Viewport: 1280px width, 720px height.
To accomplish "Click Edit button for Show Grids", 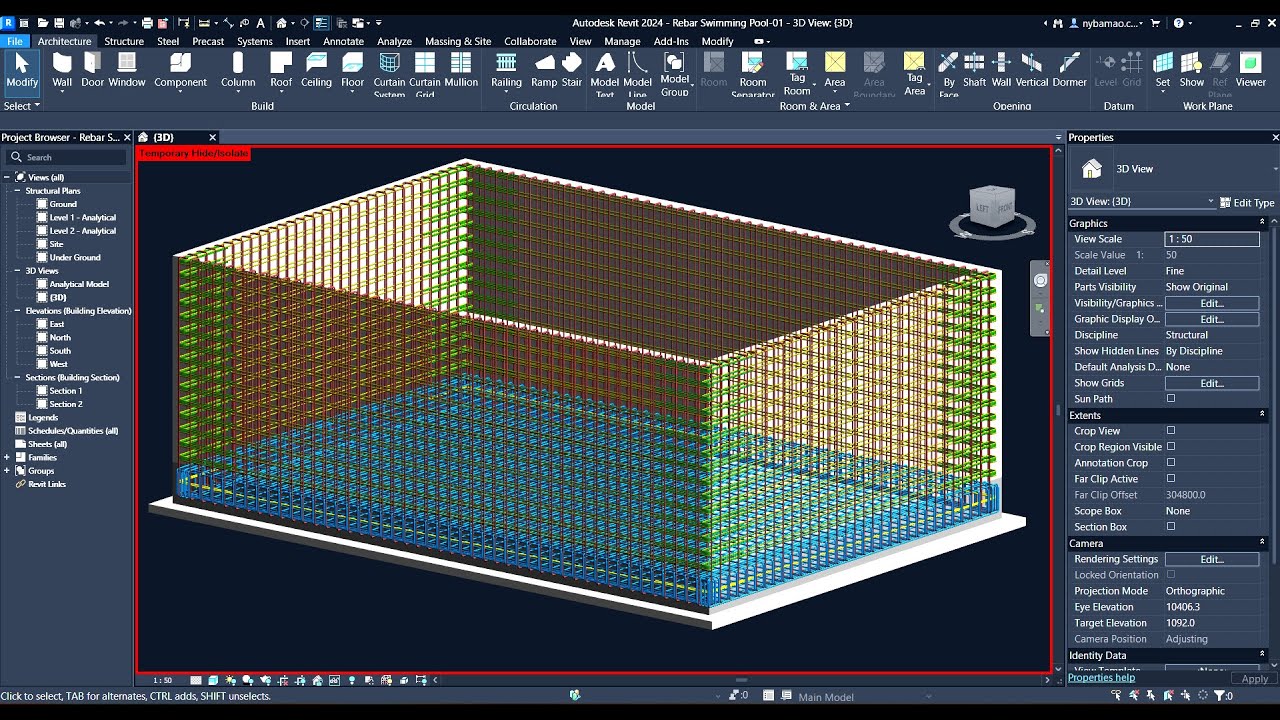I will 1212,383.
